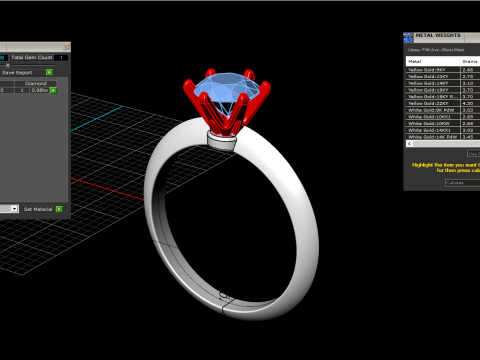480x360 pixels.
Task: Close the gem report panel
Action: coord(66,47)
